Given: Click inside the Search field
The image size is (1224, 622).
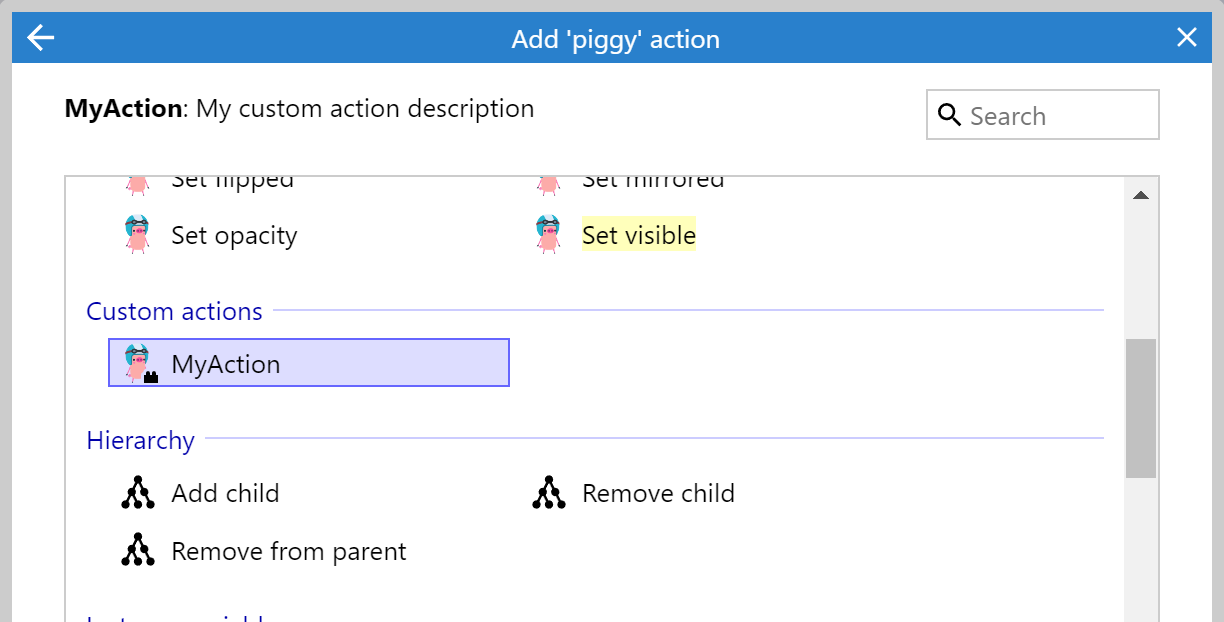Looking at the screenshot, I should (1050, 115).
